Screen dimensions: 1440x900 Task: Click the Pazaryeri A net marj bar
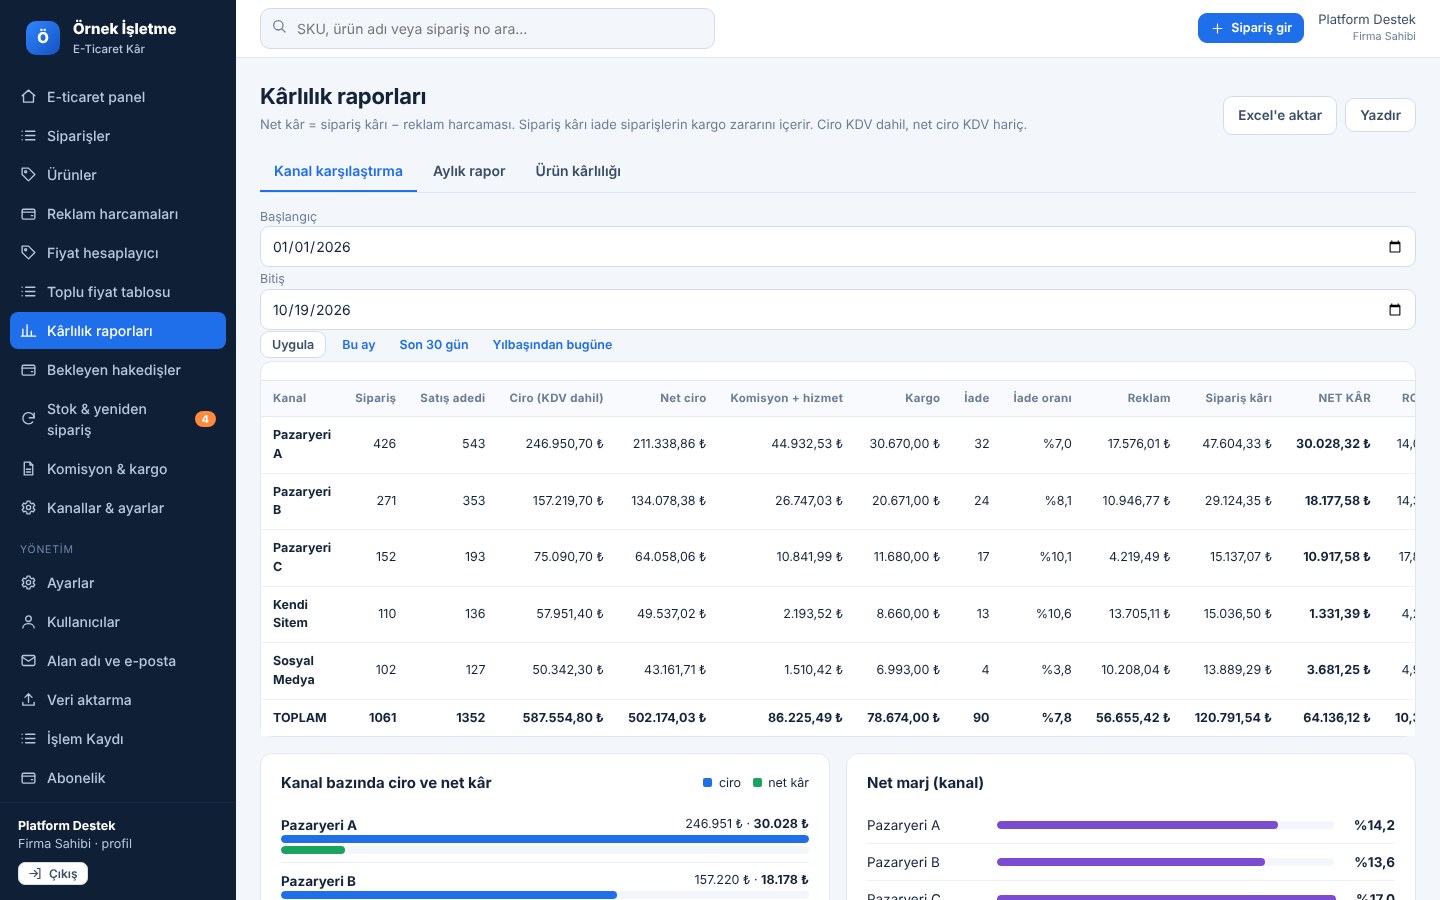[1165, 825]
